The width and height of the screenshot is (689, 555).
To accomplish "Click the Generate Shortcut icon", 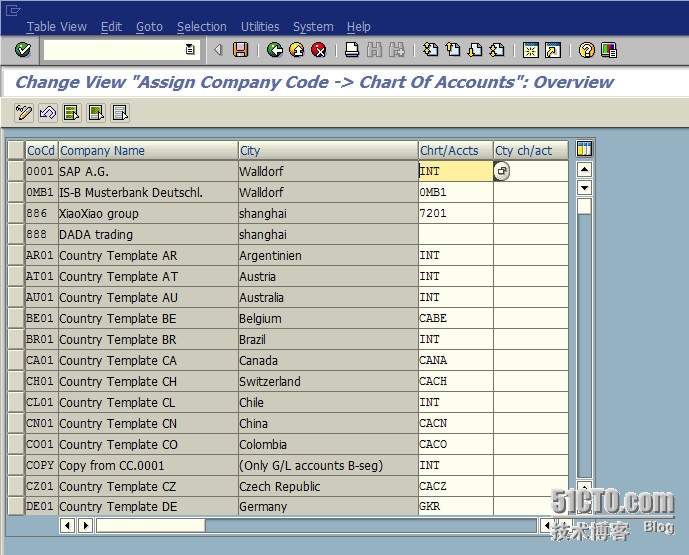I will click(x=553, y=50).
